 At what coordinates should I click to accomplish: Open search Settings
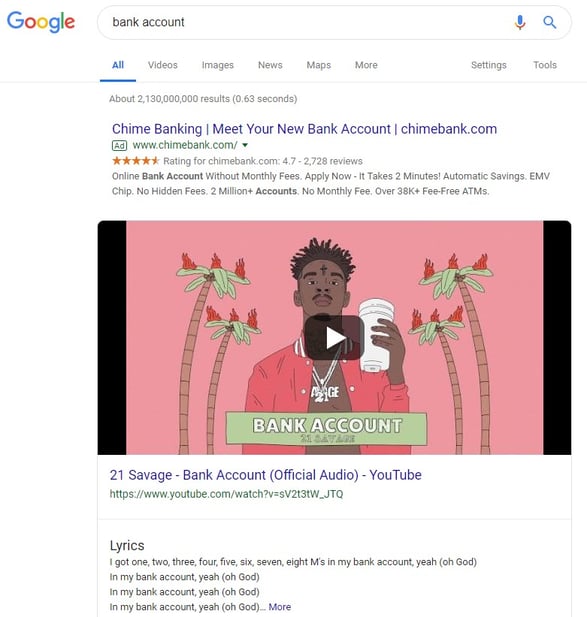tap(489, 65)
